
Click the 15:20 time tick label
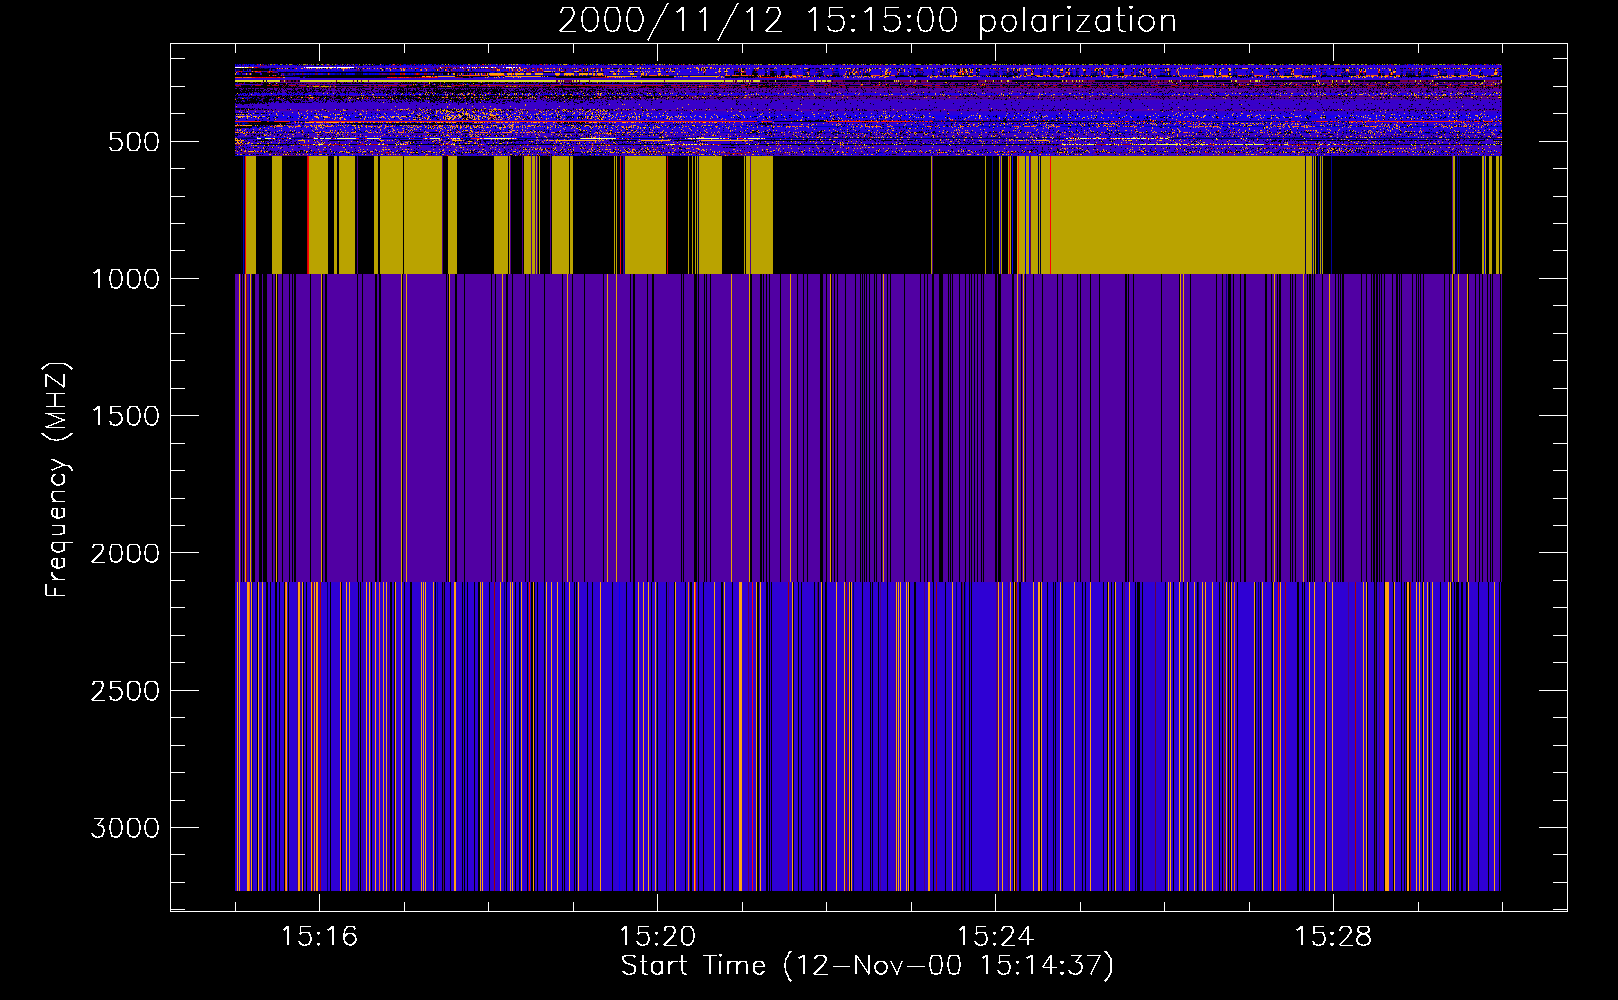click(x=657, y=937)
